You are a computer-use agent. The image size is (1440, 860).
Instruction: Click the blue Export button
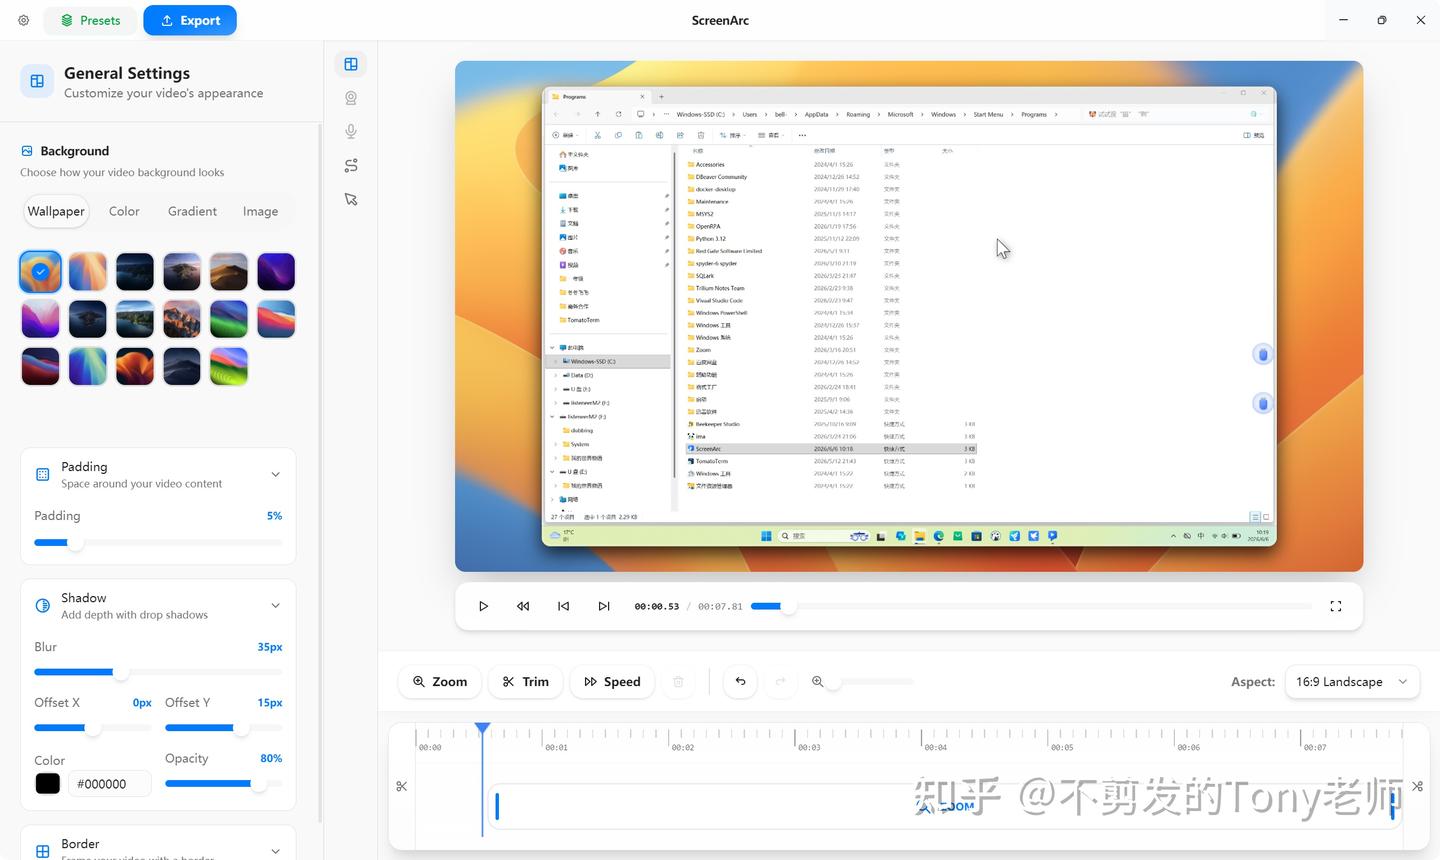(190, 20)
